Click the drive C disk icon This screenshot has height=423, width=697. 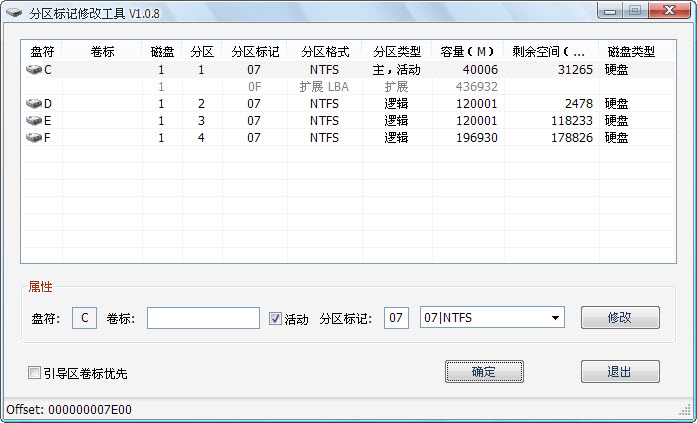tap(34, 70)
